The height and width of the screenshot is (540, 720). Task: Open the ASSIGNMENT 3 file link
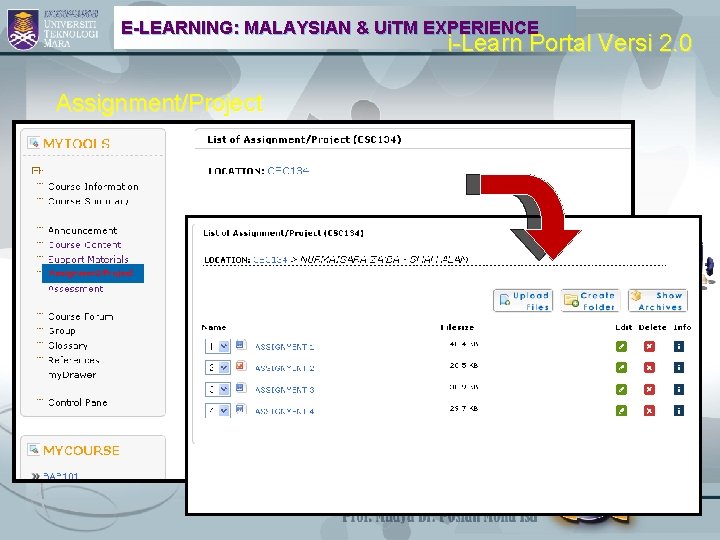pyautogui.click(x=284, y=390)
